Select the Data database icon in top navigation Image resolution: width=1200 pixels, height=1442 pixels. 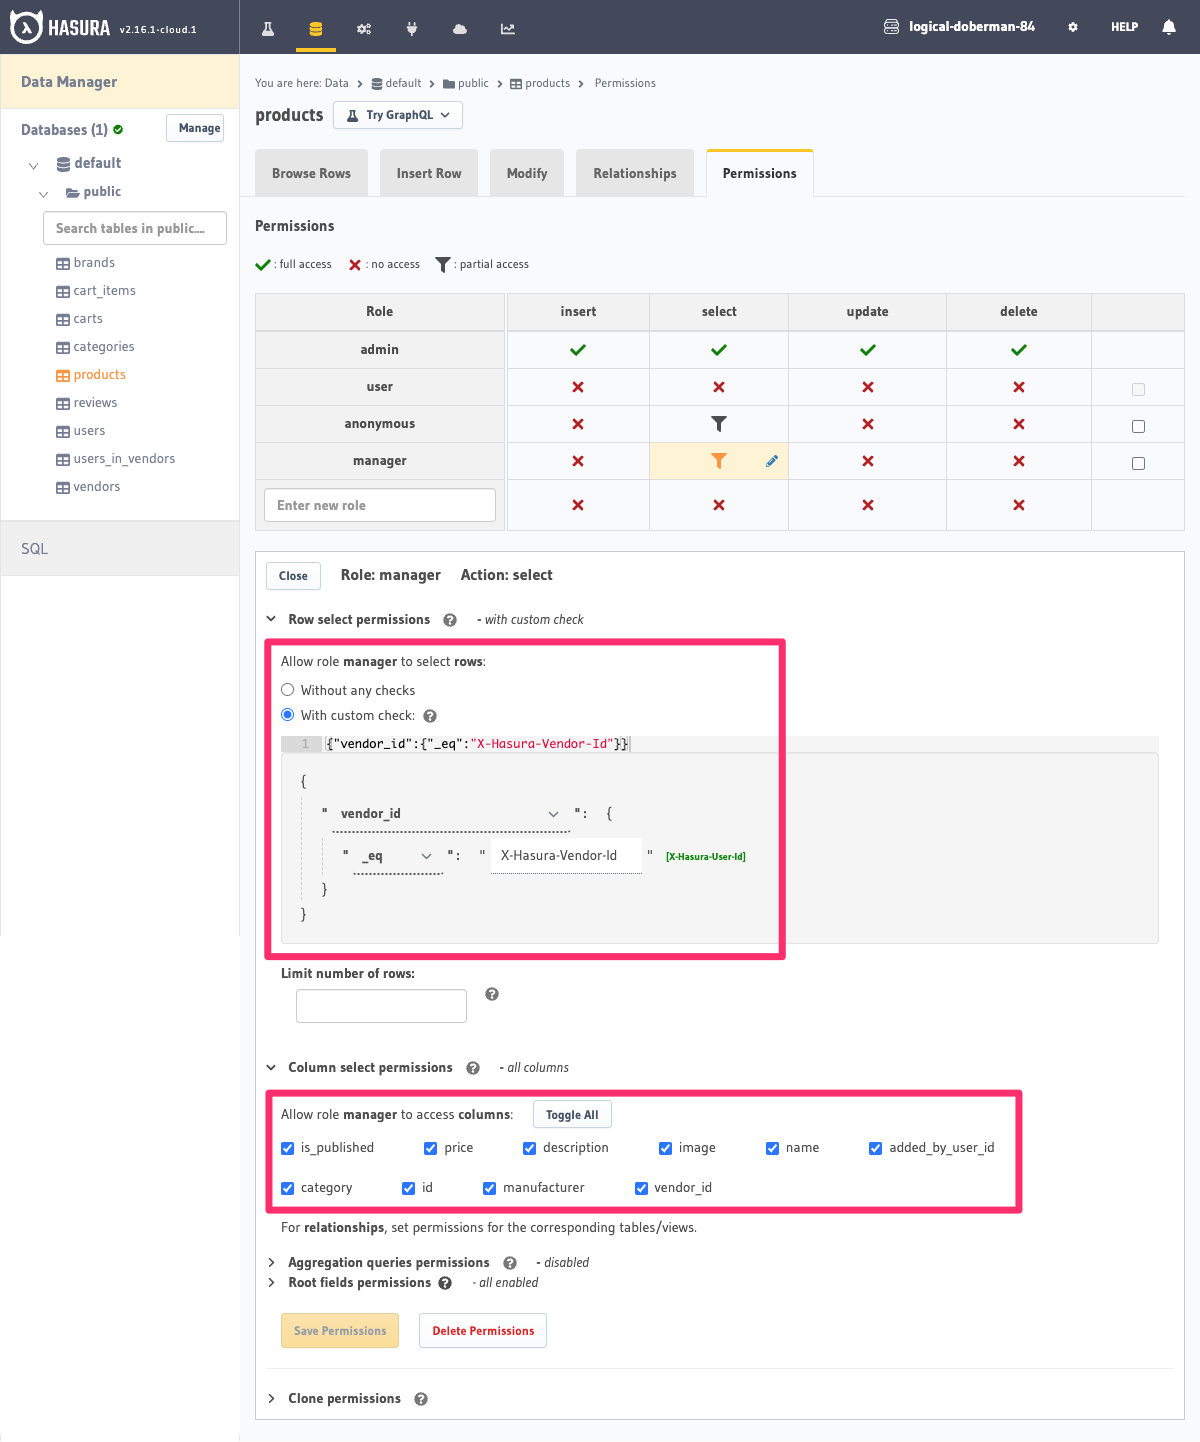[315, 27]
